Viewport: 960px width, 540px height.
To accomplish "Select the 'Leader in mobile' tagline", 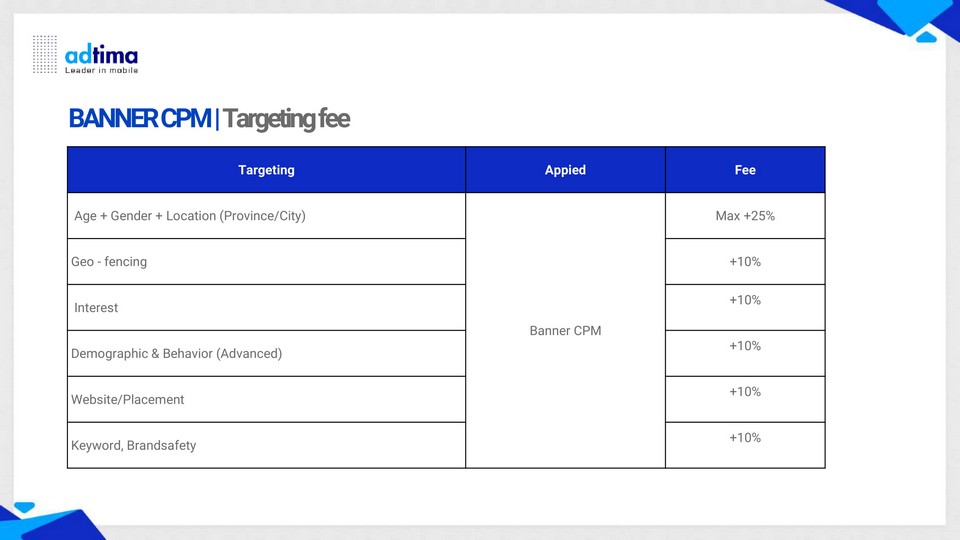I will tap(101, 70).
